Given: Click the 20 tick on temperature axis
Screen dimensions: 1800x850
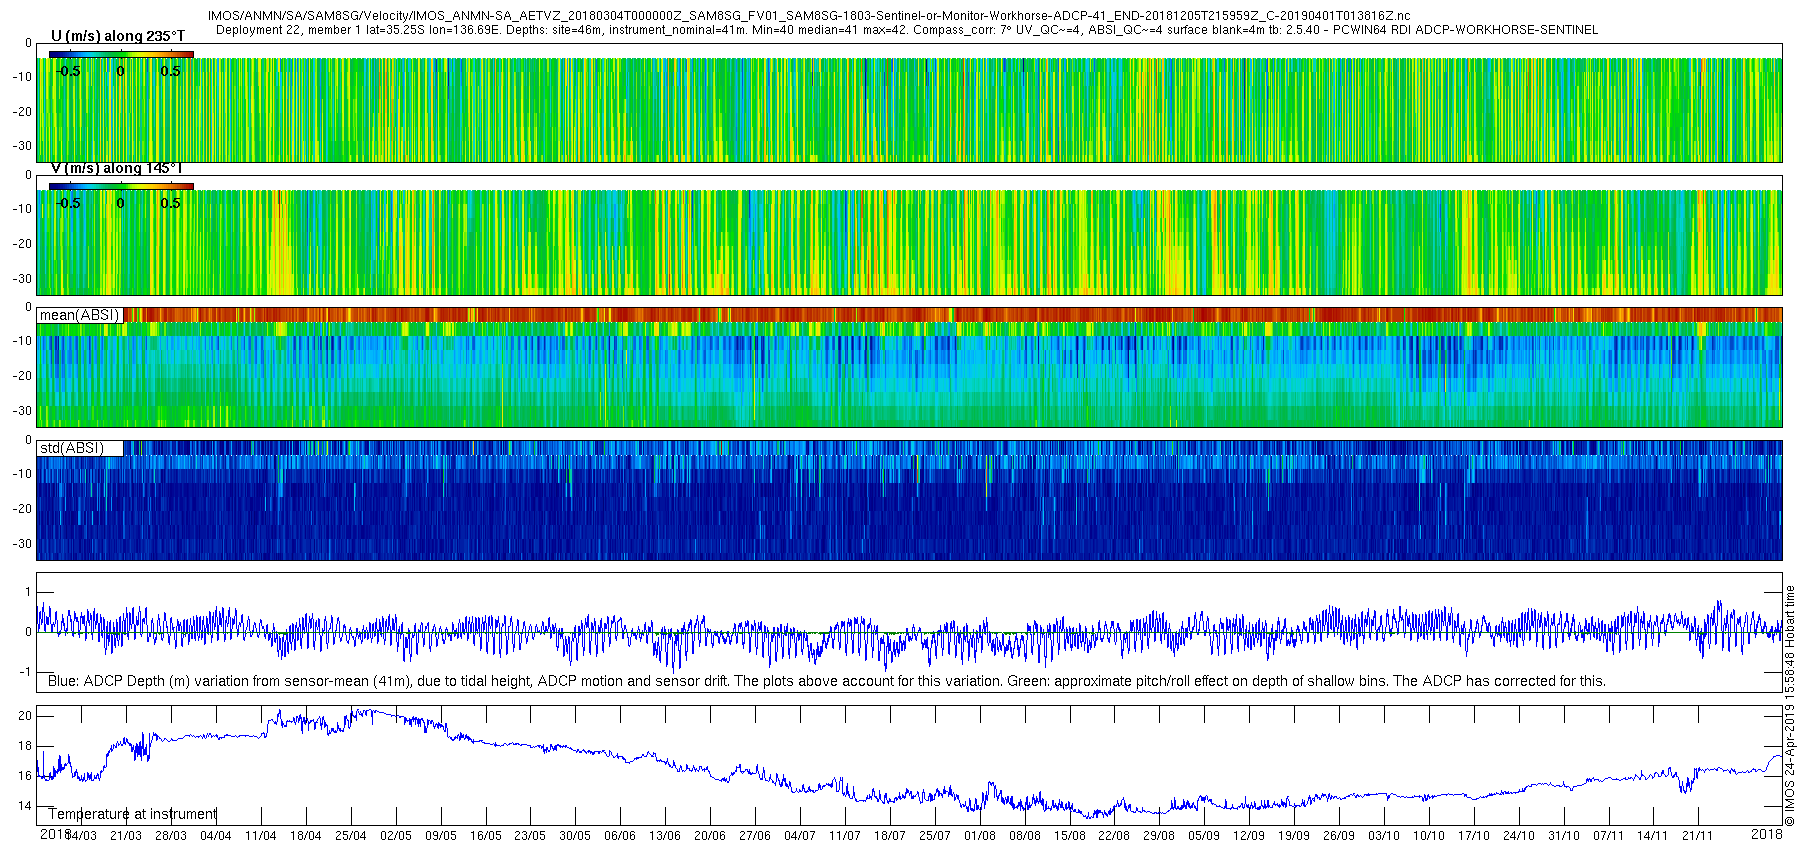Looking at the screenshot, I should (x=25, y=716).
